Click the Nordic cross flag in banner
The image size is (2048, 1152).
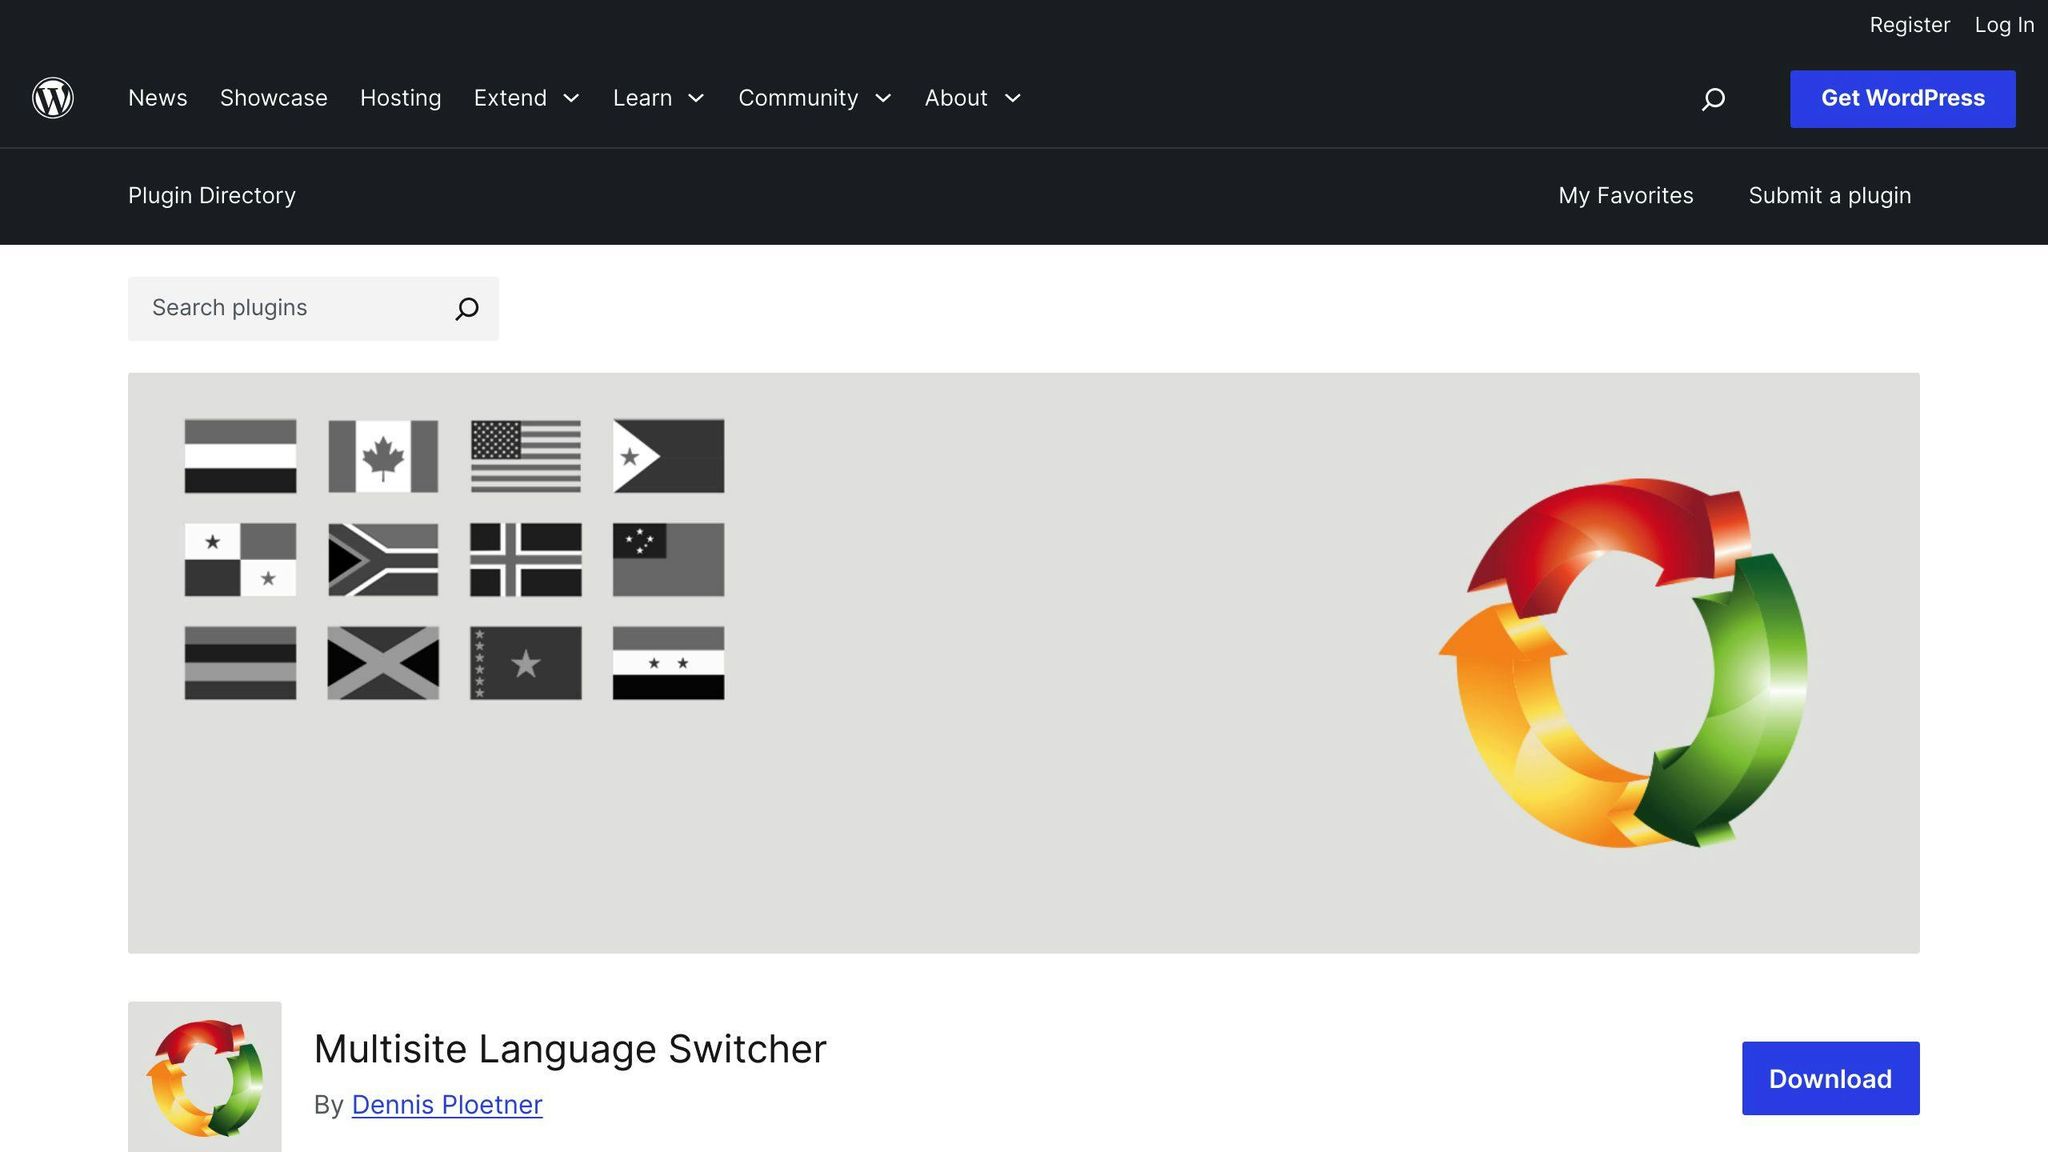tap(526, 560)
